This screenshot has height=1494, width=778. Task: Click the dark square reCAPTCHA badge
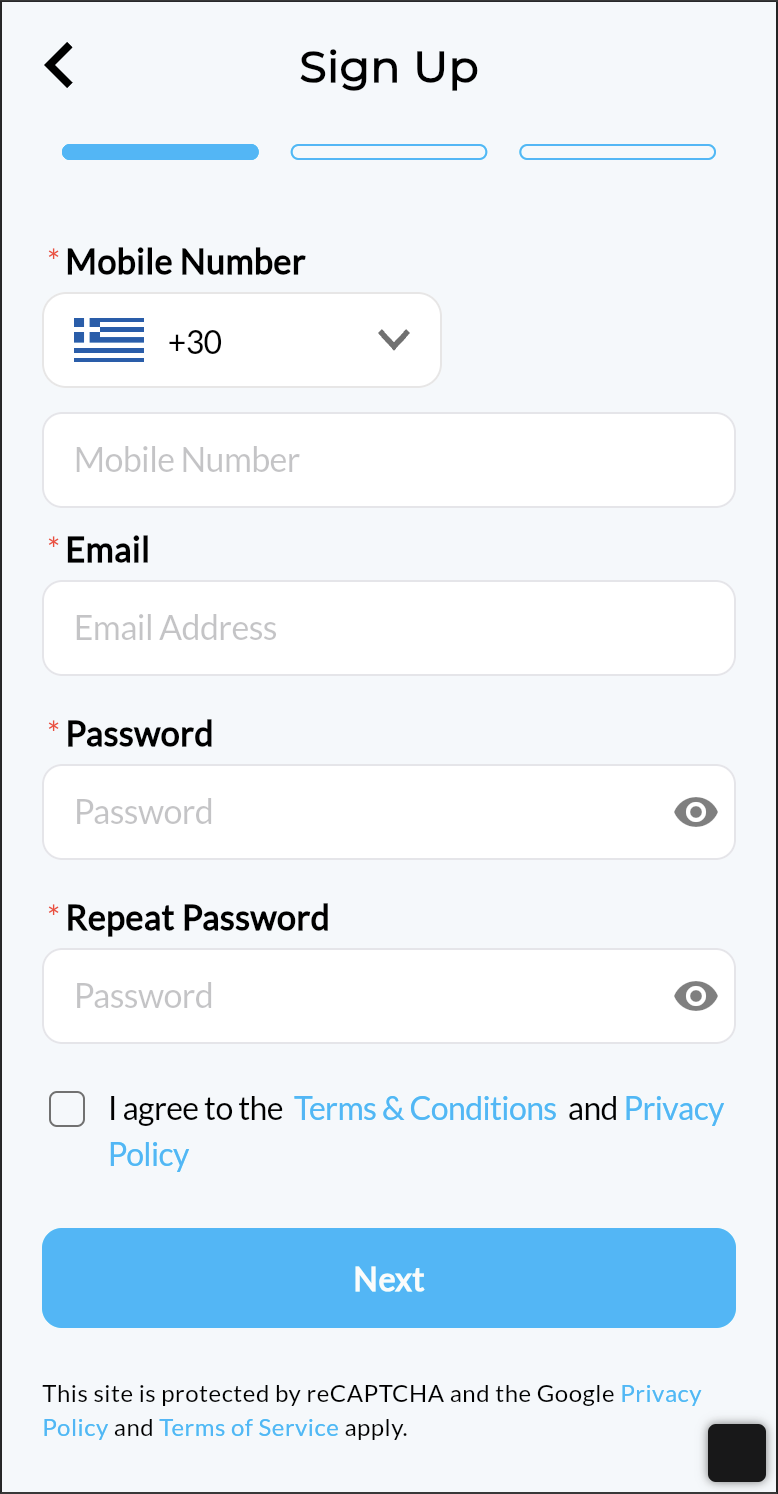(x=736, y=1452)
